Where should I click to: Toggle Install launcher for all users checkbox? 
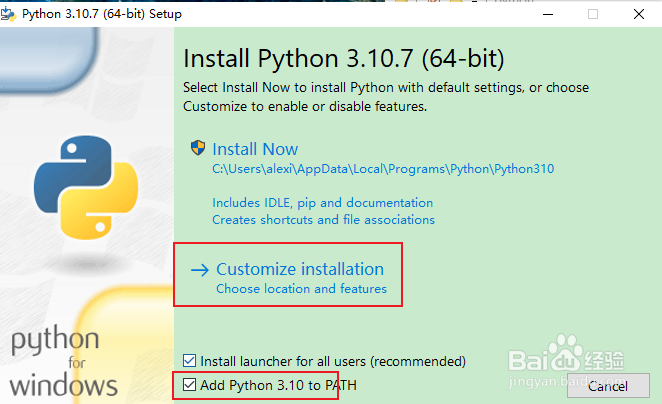(x=190, y=361)
